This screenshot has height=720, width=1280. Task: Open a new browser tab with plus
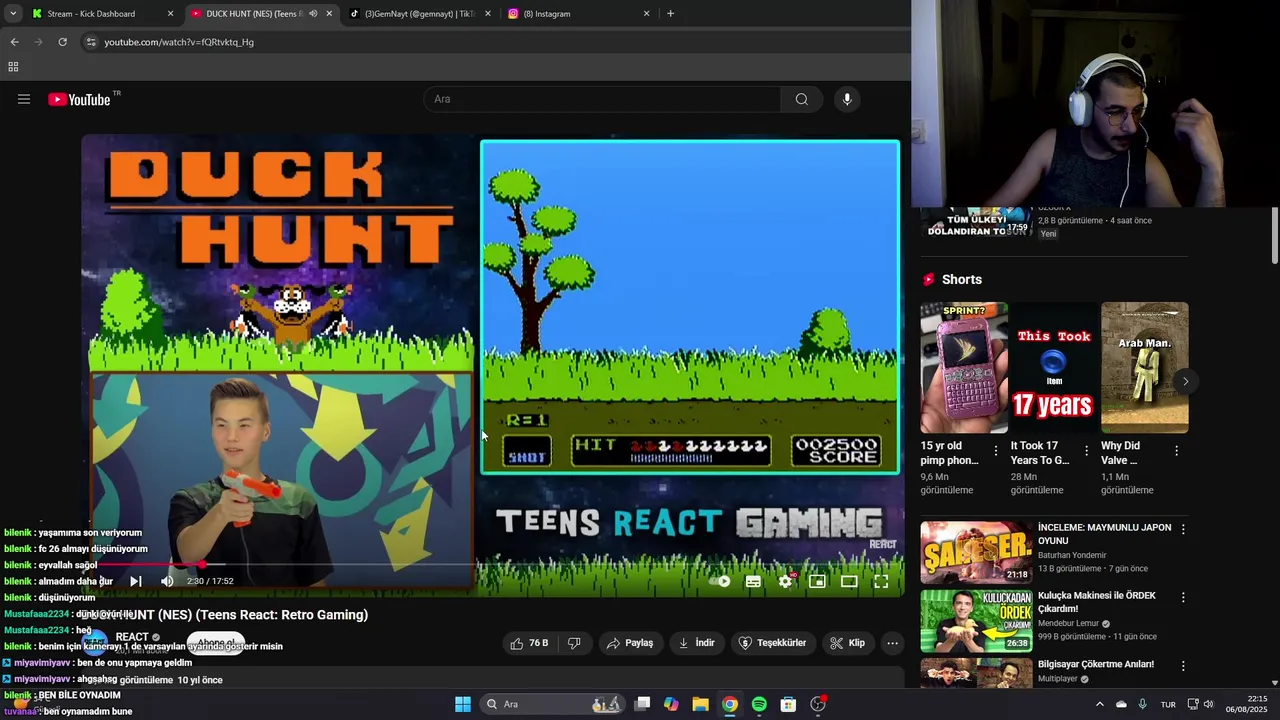pos(670,14)
